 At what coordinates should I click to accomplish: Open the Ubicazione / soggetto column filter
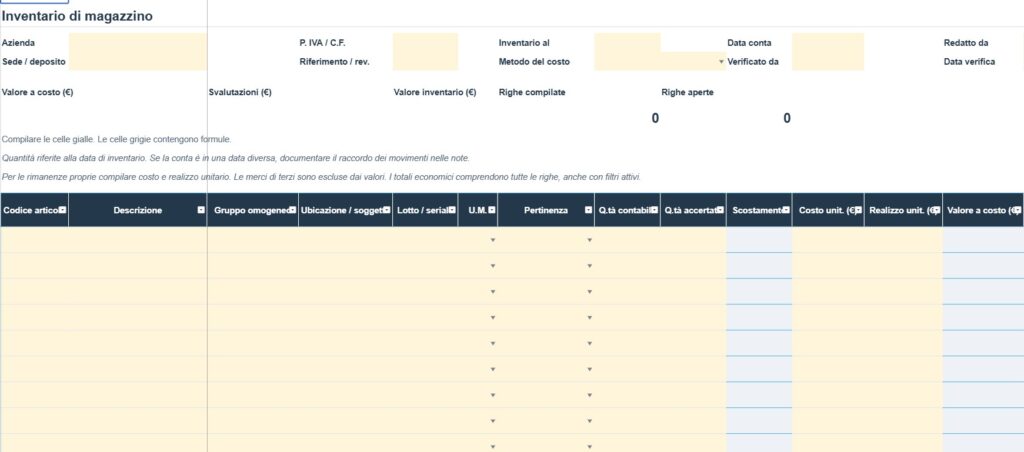tap(387, 210)
